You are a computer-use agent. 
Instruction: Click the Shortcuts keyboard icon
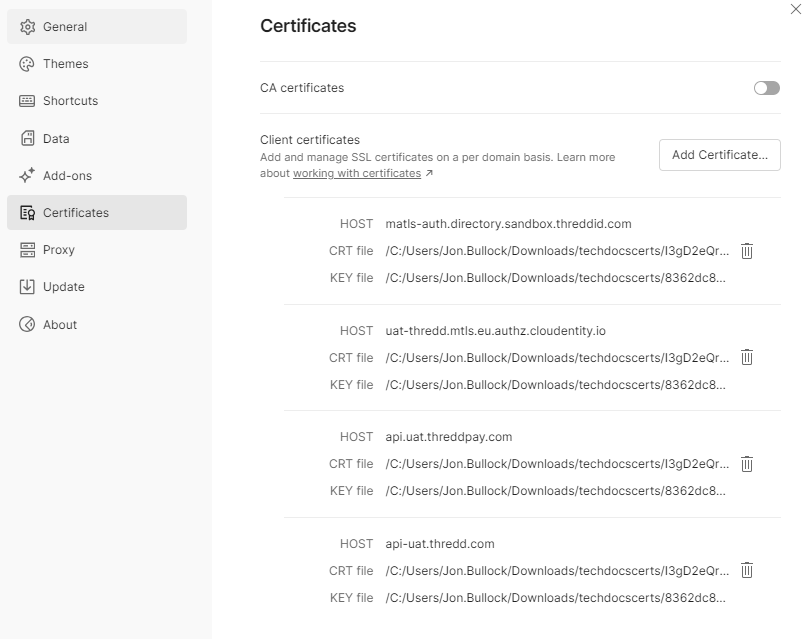pyautogui.click(x=27, y=100)
